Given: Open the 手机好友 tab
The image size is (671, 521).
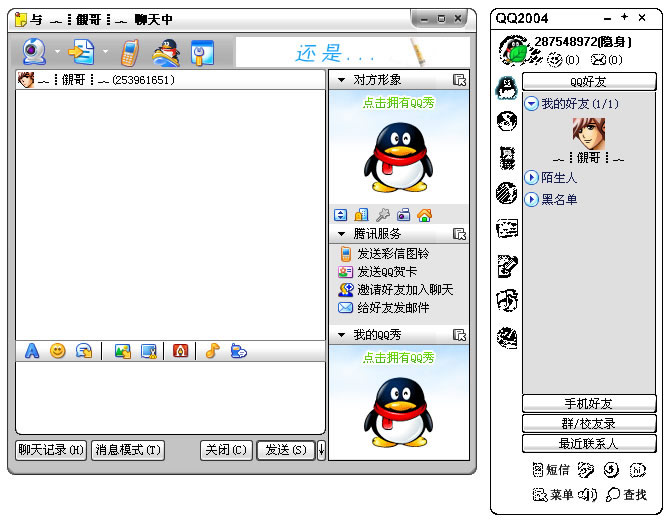Looking at the screenshot, I should click(589, 403).
